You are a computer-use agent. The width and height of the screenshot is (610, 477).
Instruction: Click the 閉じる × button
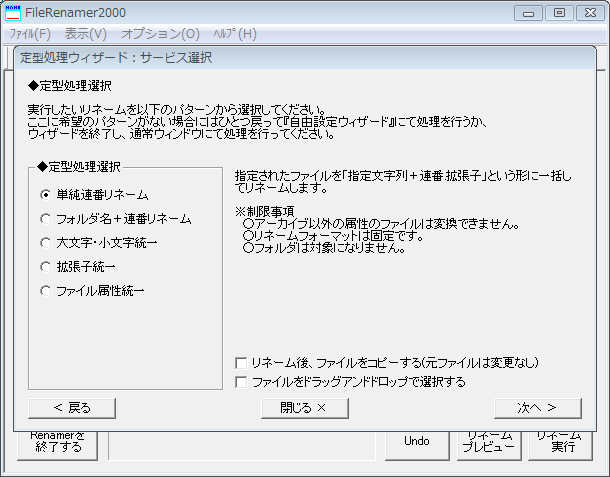pos(305,408)
